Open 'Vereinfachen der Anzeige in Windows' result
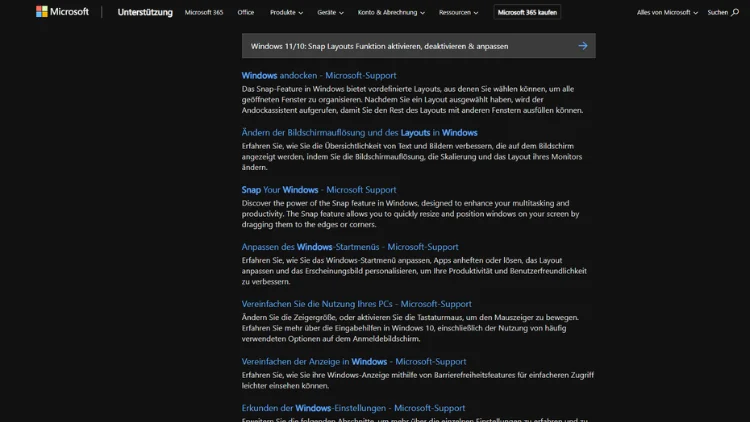Image resolution: width=750 pixels, height=422 pixels. (x=353, y=361)
